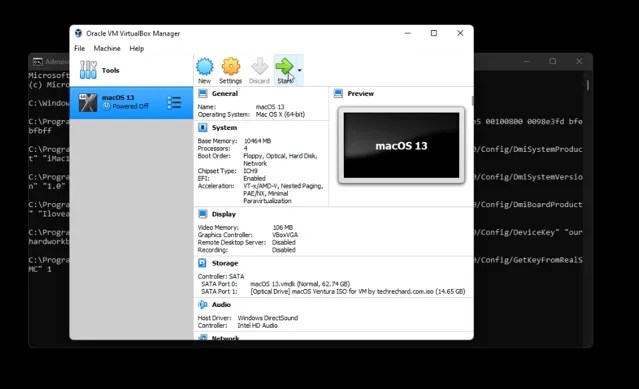The width and height of the screenshot is (639, 389).
Task: Click Graphics Controller value VBoxVGA
Action: [x=285, y=235]
